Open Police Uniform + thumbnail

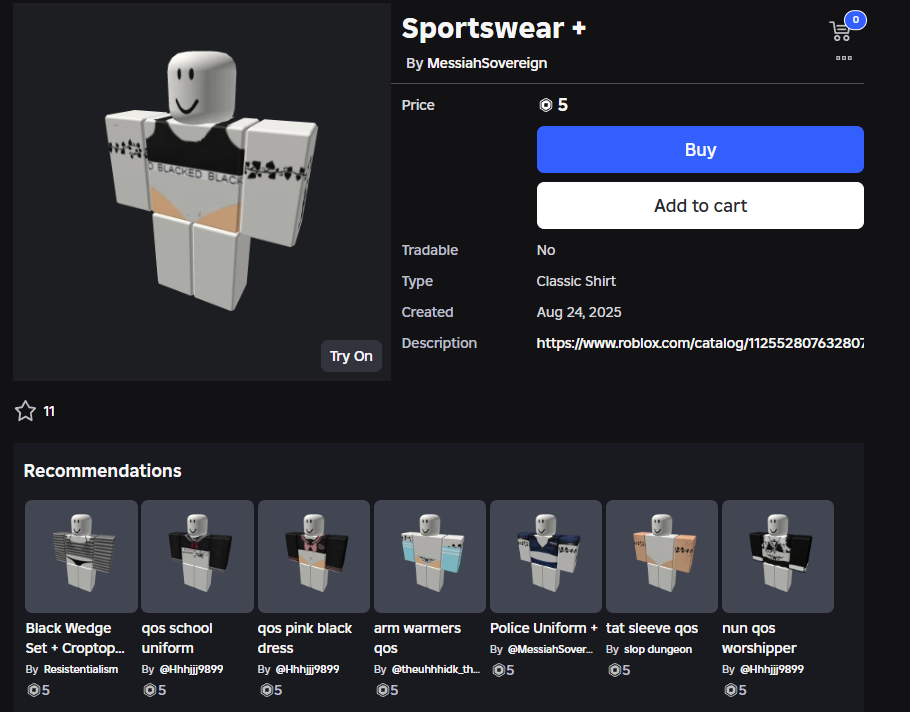pyautogui.click(x=546, y=556)
